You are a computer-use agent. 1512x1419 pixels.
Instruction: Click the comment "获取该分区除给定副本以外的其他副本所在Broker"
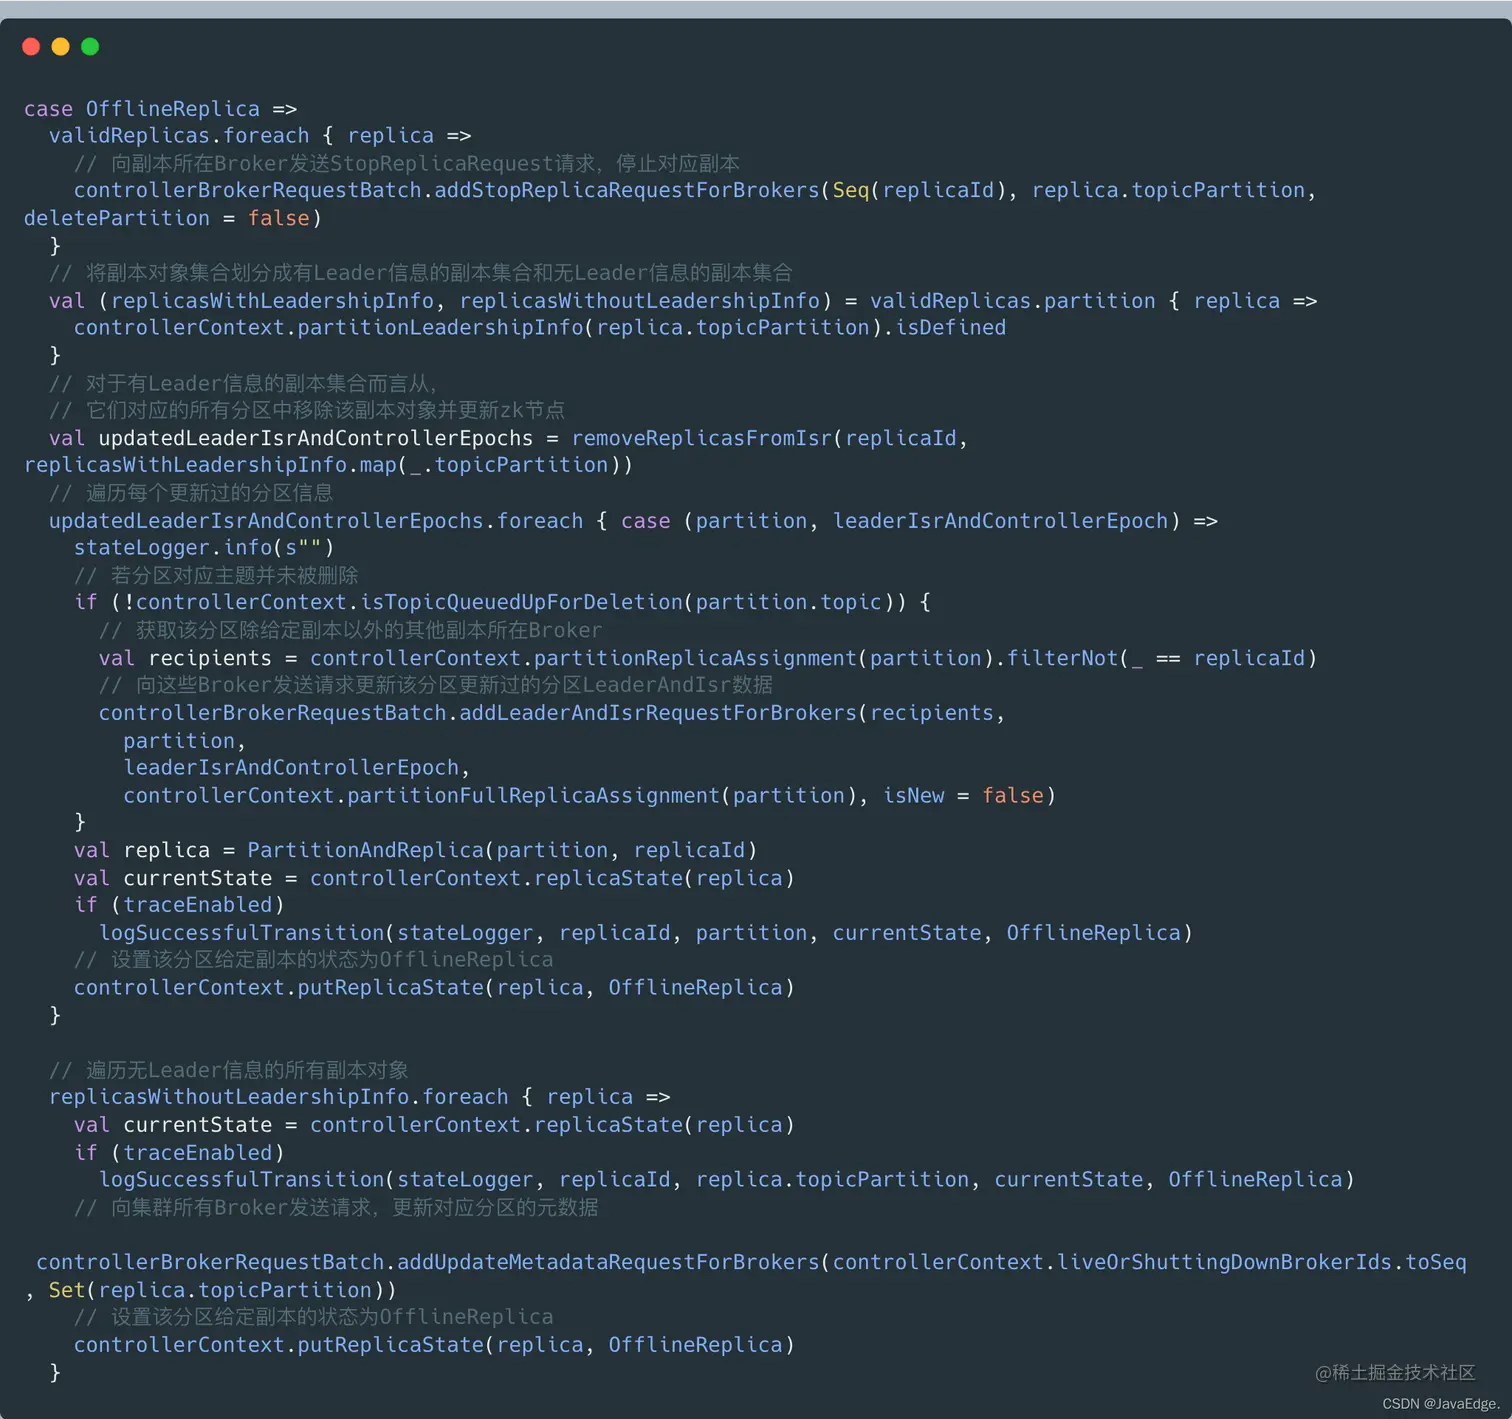(x=350, y=630)
